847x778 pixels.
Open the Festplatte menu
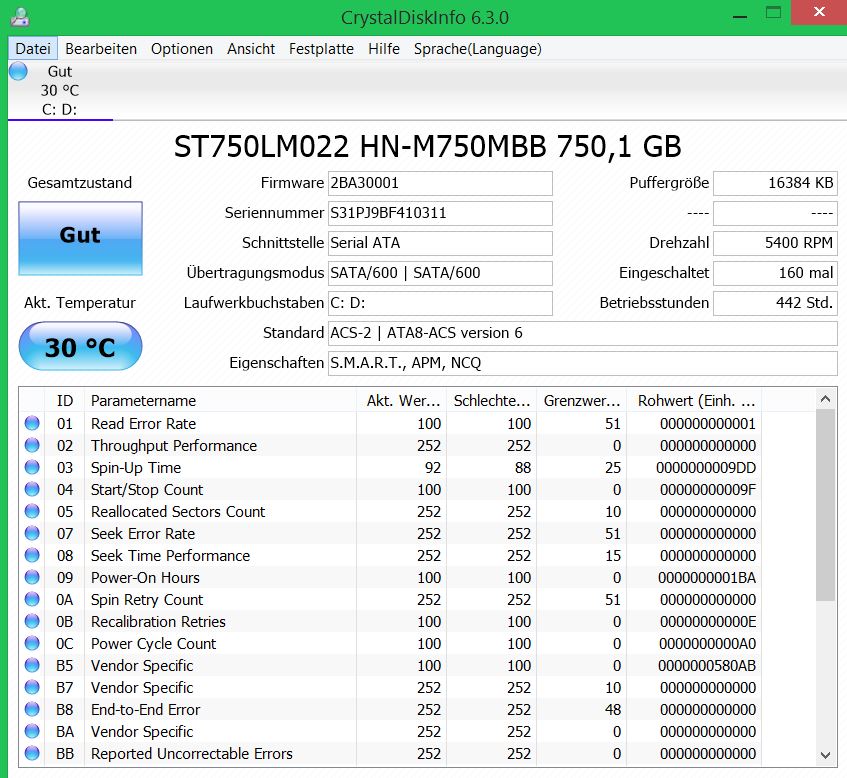pos(321,49)
